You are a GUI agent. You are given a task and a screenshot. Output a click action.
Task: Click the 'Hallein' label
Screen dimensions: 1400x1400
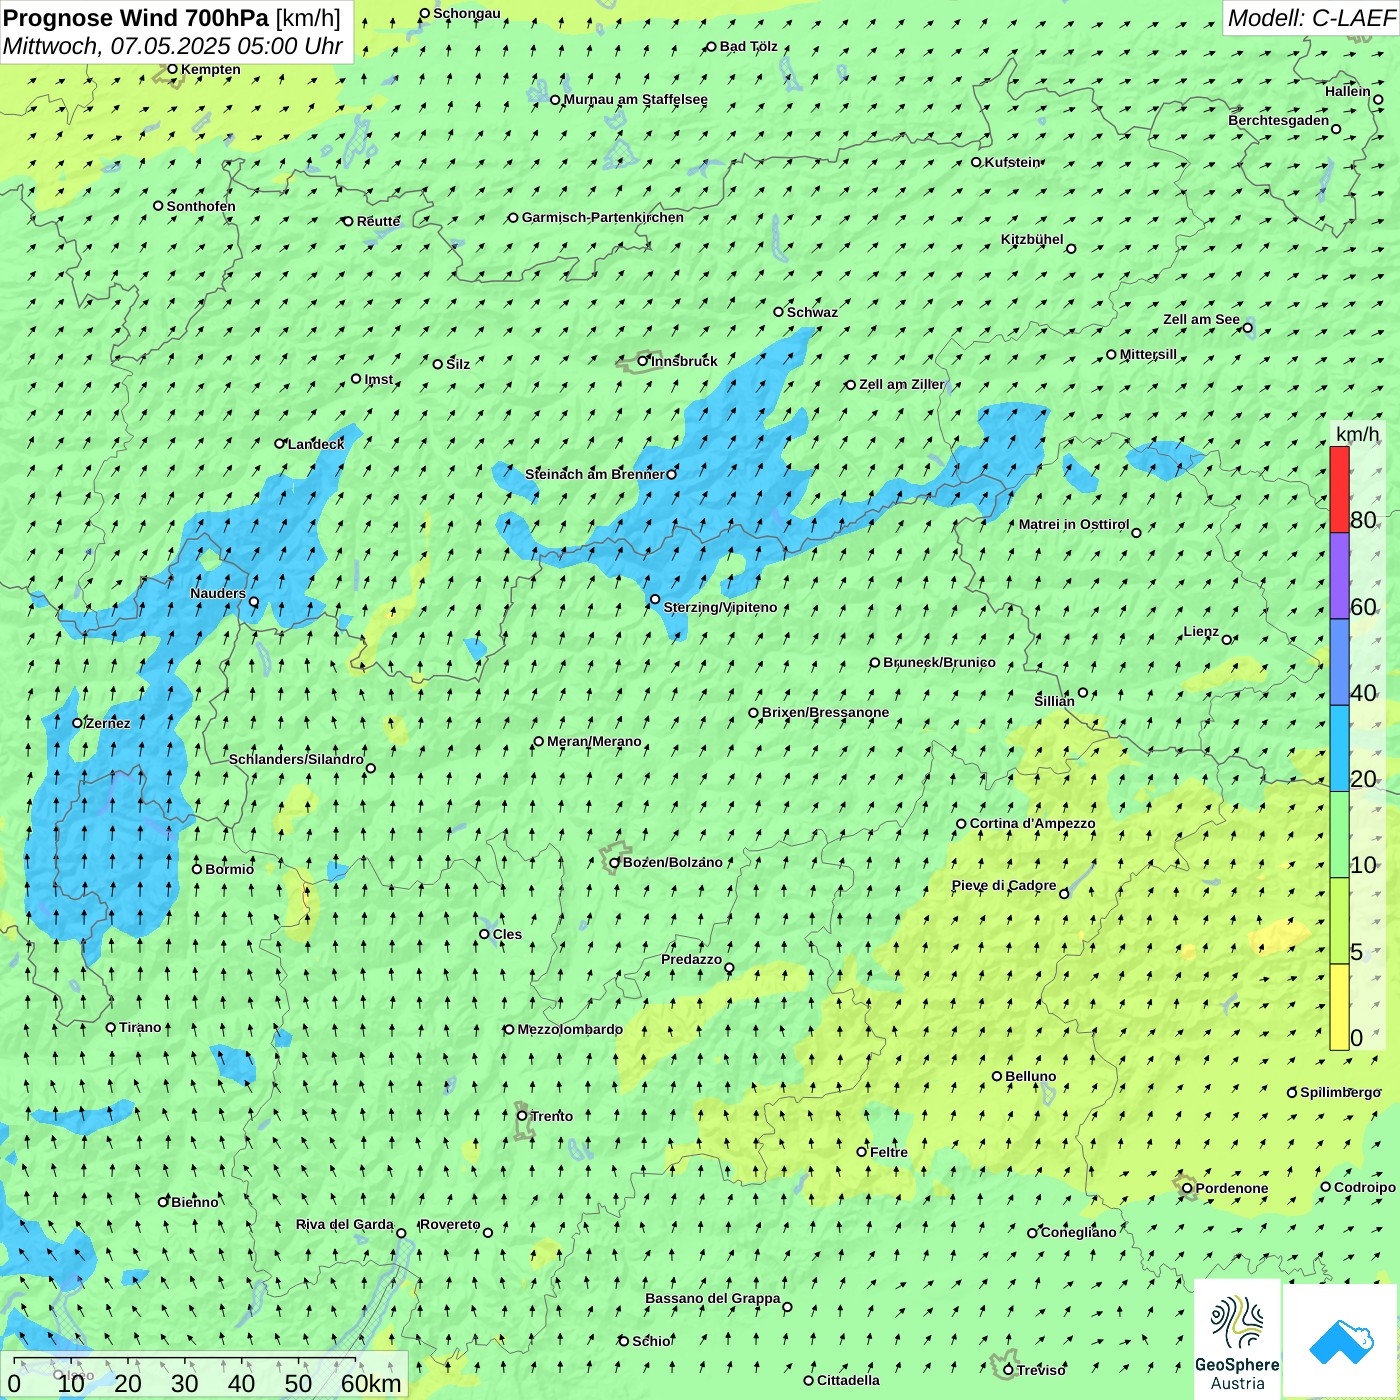(1348, 91)
